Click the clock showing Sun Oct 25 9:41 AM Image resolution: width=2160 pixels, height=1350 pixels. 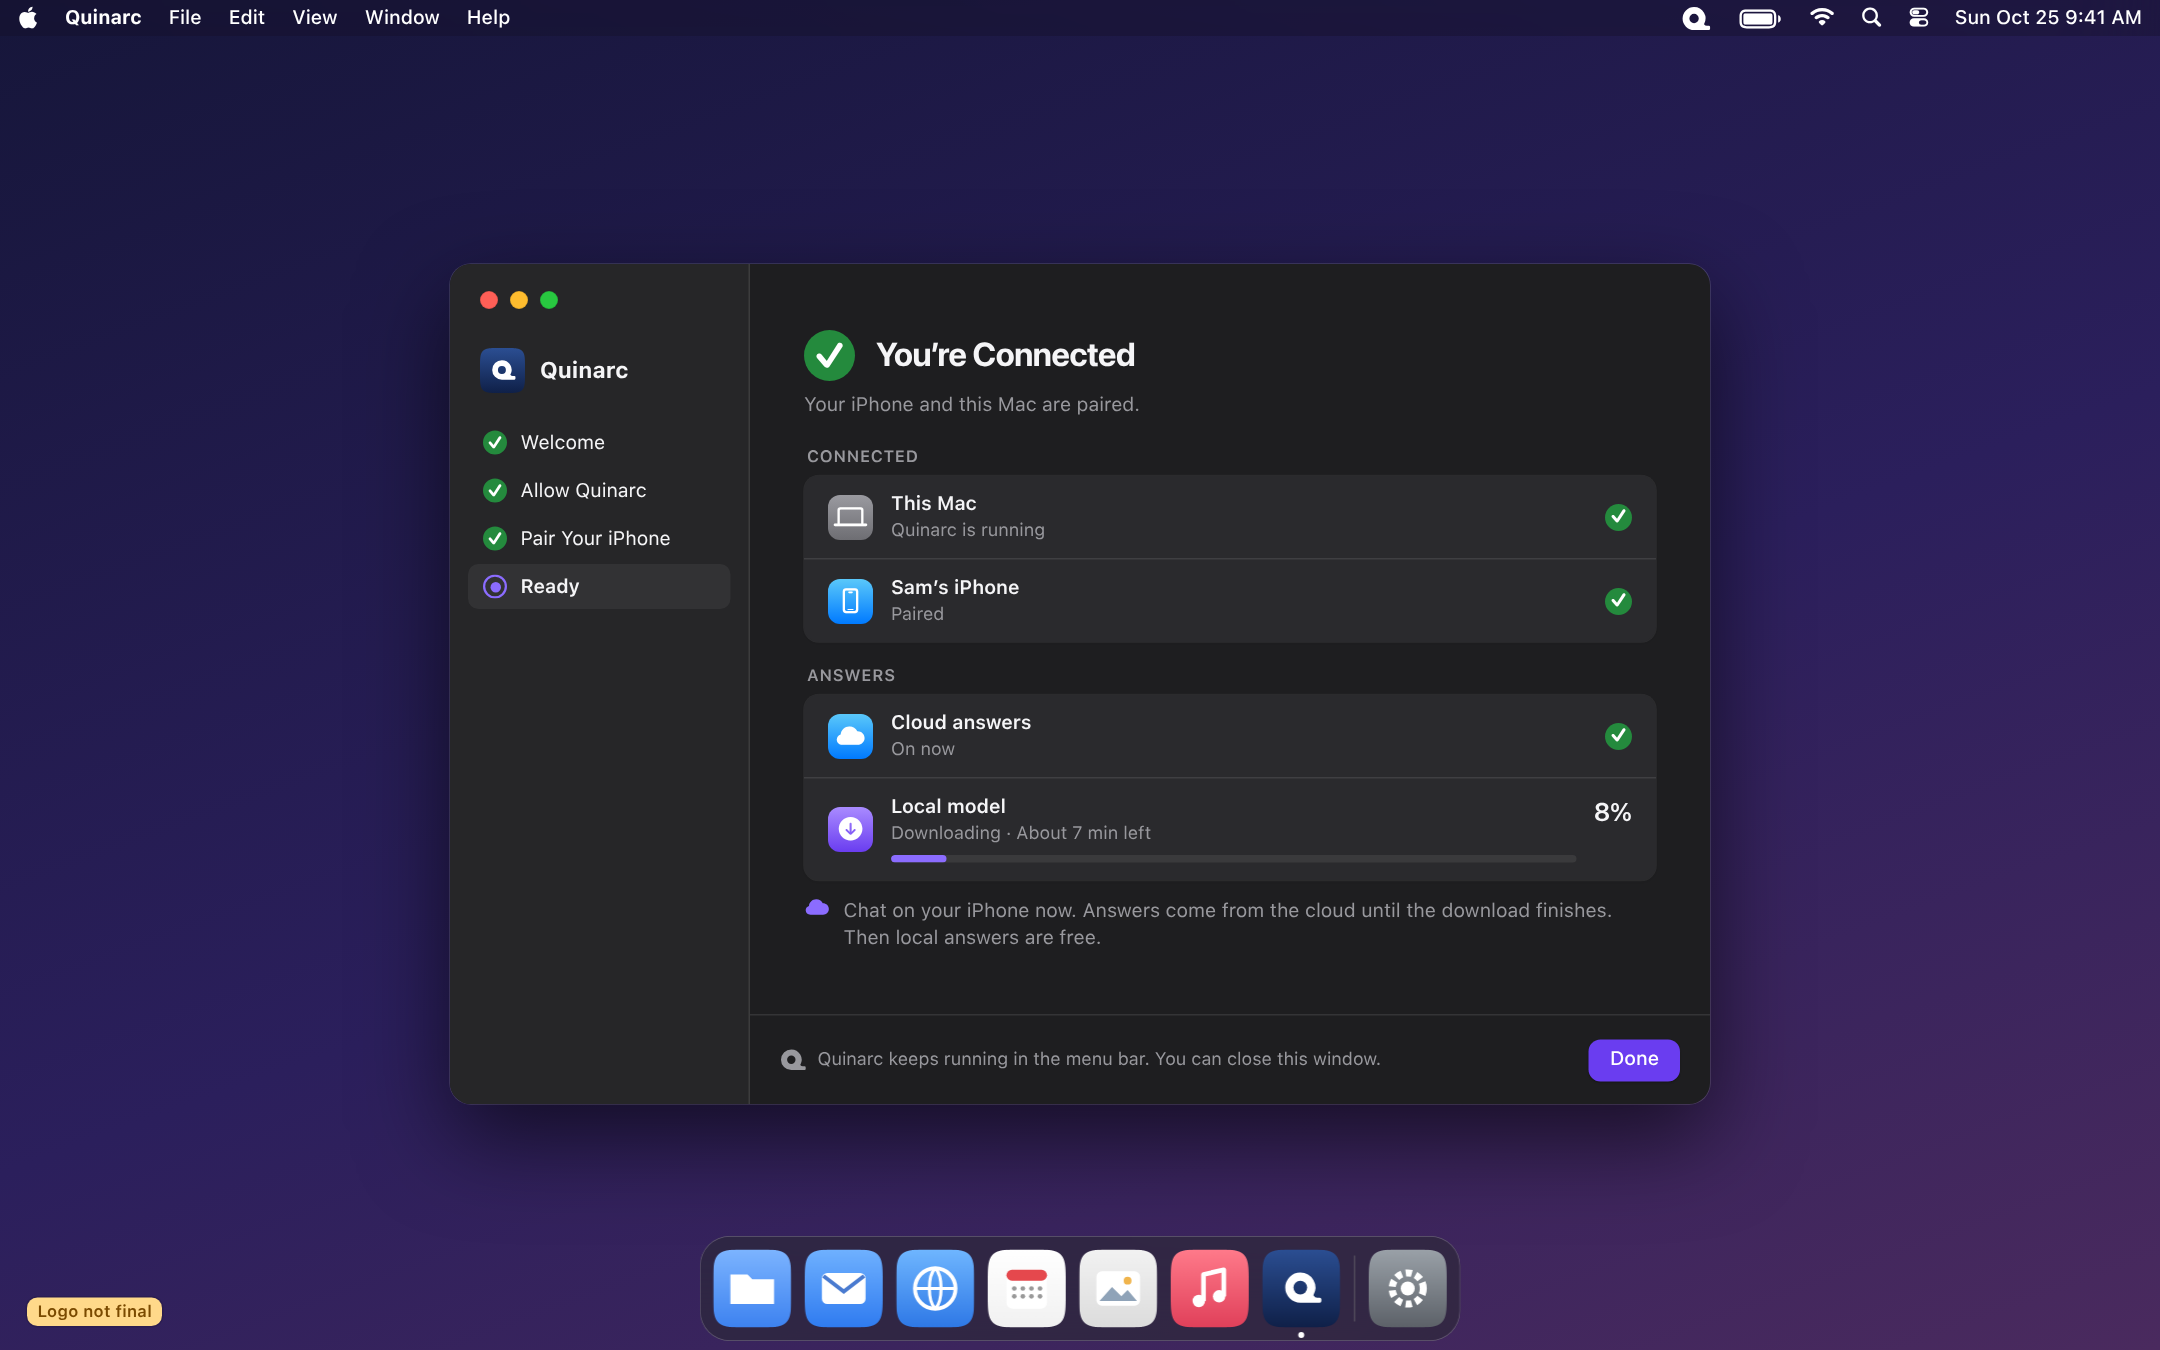pyautogui.click(x=2047, y=18)
